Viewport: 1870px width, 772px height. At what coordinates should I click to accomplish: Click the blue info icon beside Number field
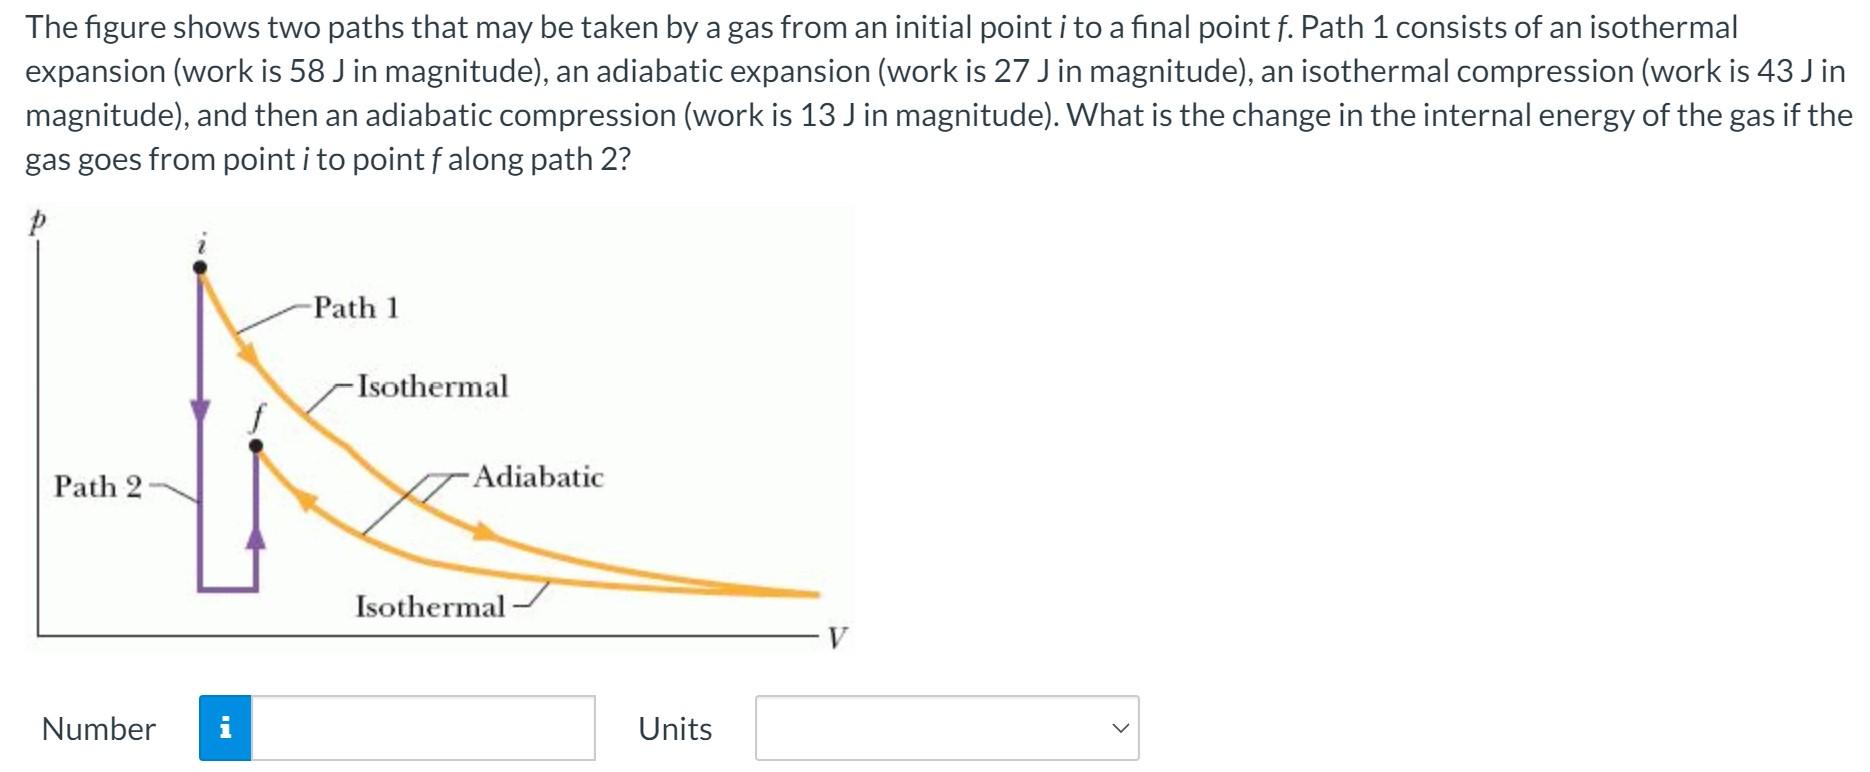(x=228, y=729)
